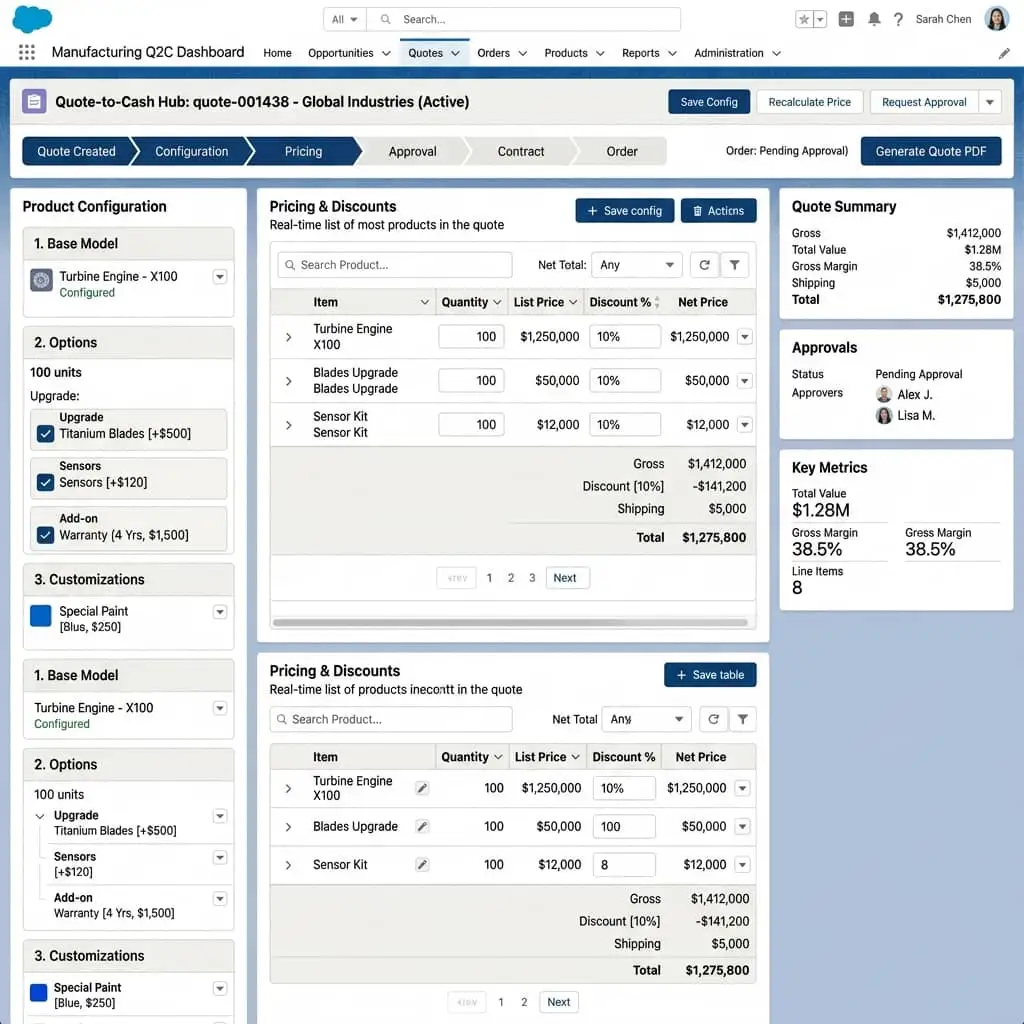Go to Home nav tab
Image resolution: width=1024 pixels, height=1024 pixels.
coord(278,53)
